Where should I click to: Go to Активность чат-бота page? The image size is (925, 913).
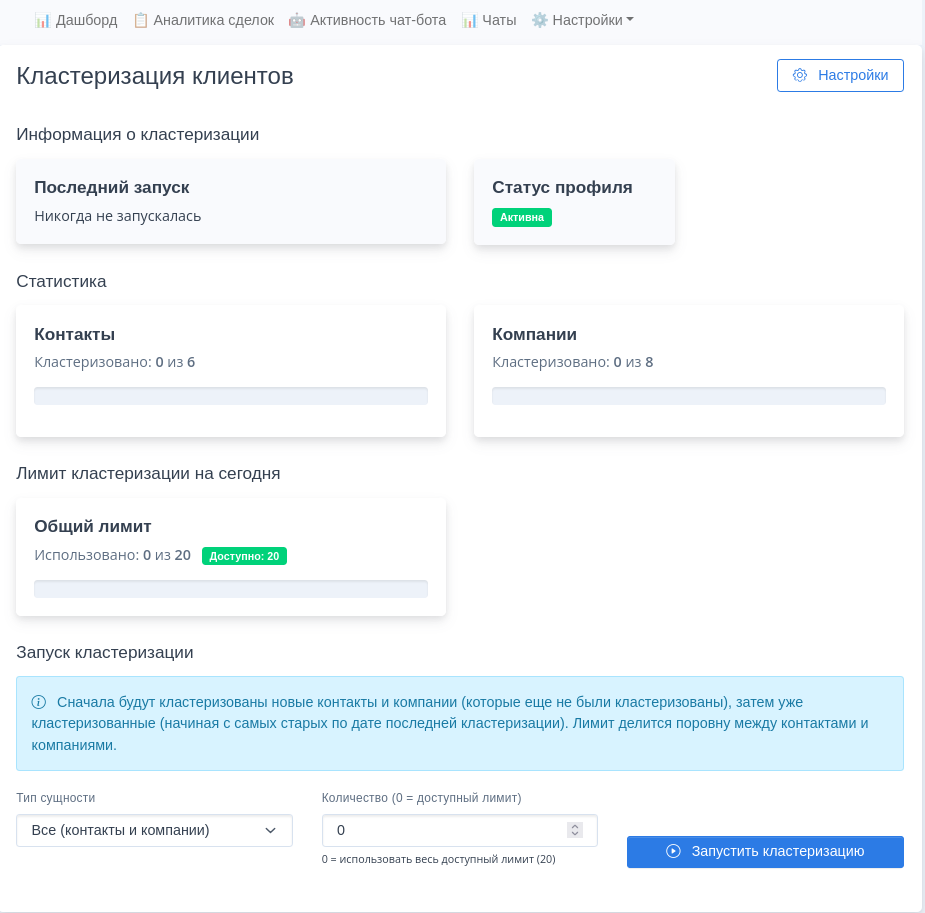[x=378, y=20]
